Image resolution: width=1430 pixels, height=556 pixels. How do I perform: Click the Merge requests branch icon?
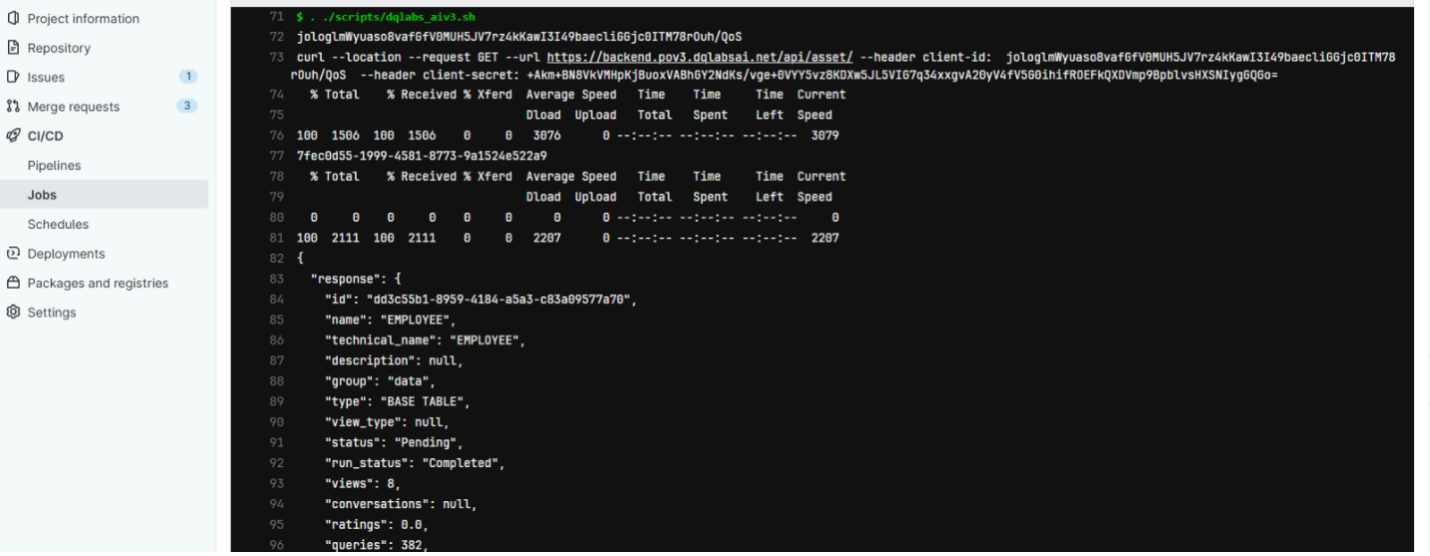[x=13, y=106]
